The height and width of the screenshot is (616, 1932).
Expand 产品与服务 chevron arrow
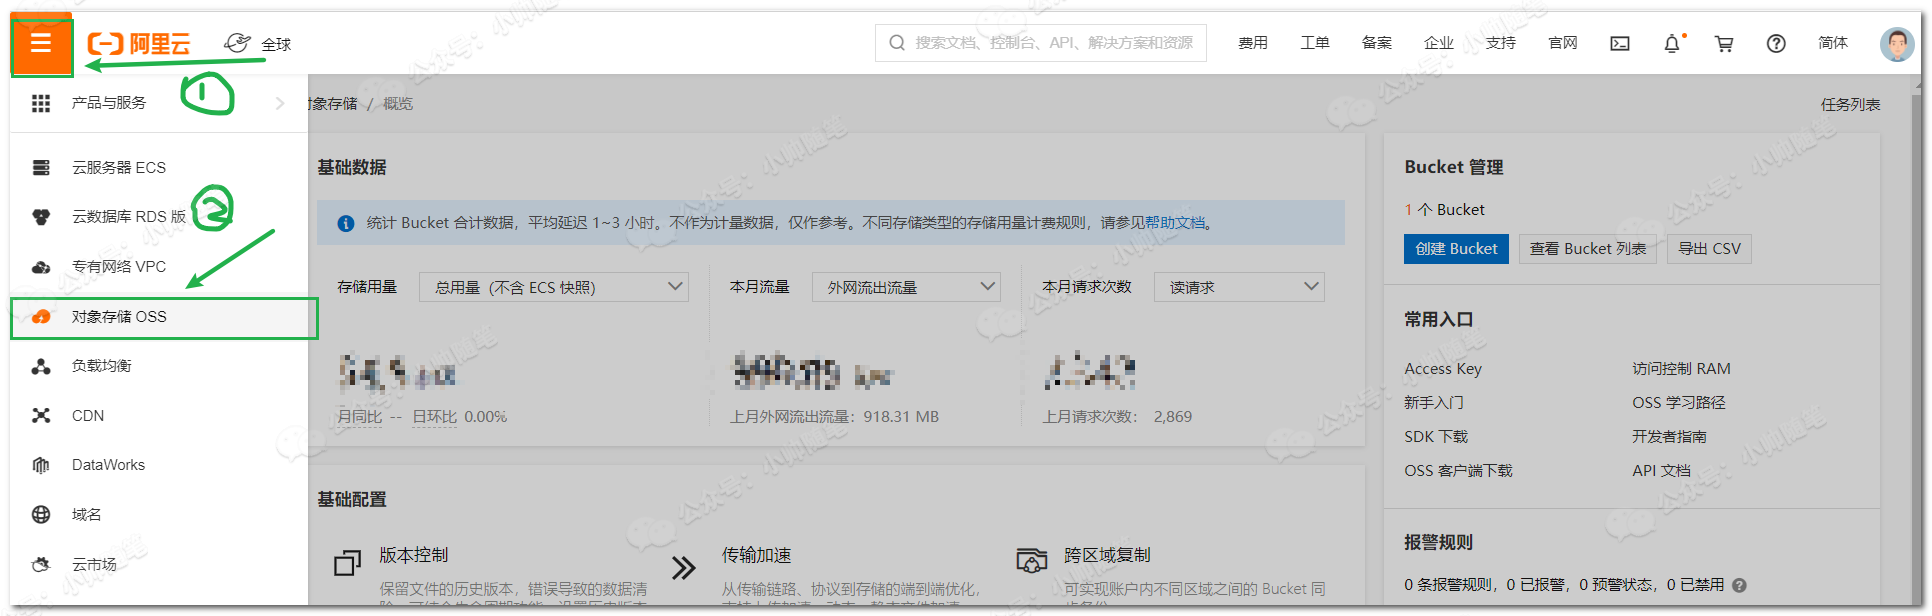tap(280, 103)
